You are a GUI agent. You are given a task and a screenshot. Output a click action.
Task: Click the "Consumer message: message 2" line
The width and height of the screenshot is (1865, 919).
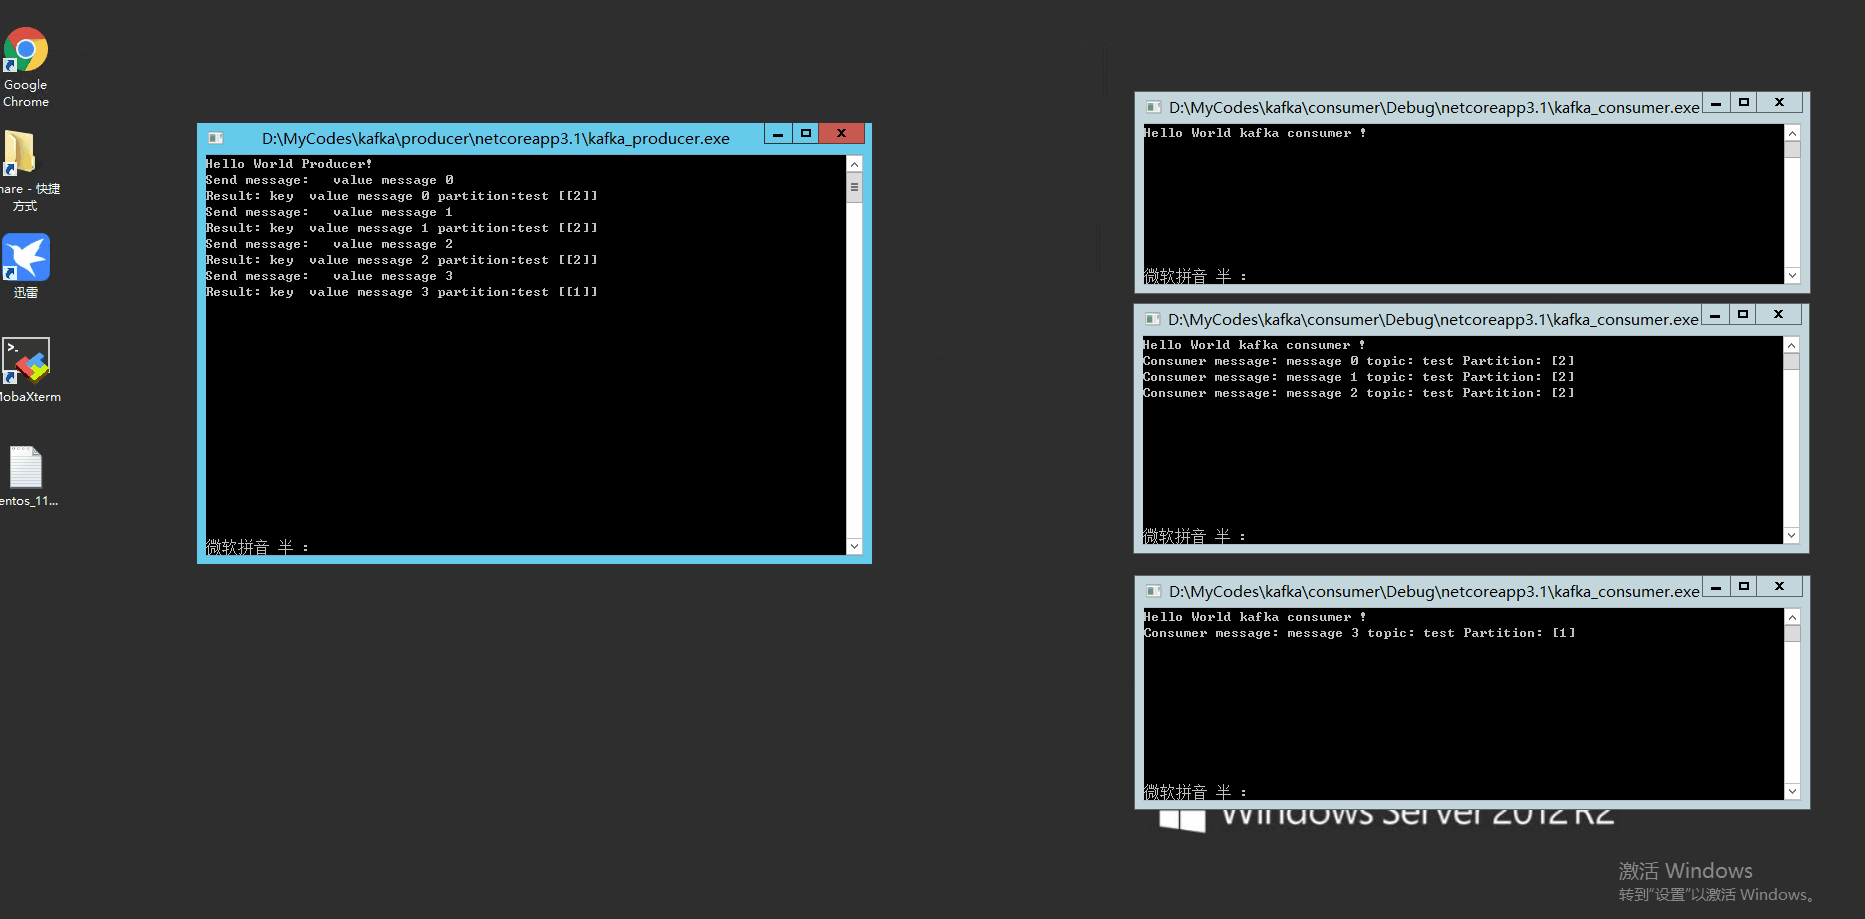(x=1359, y=393)
